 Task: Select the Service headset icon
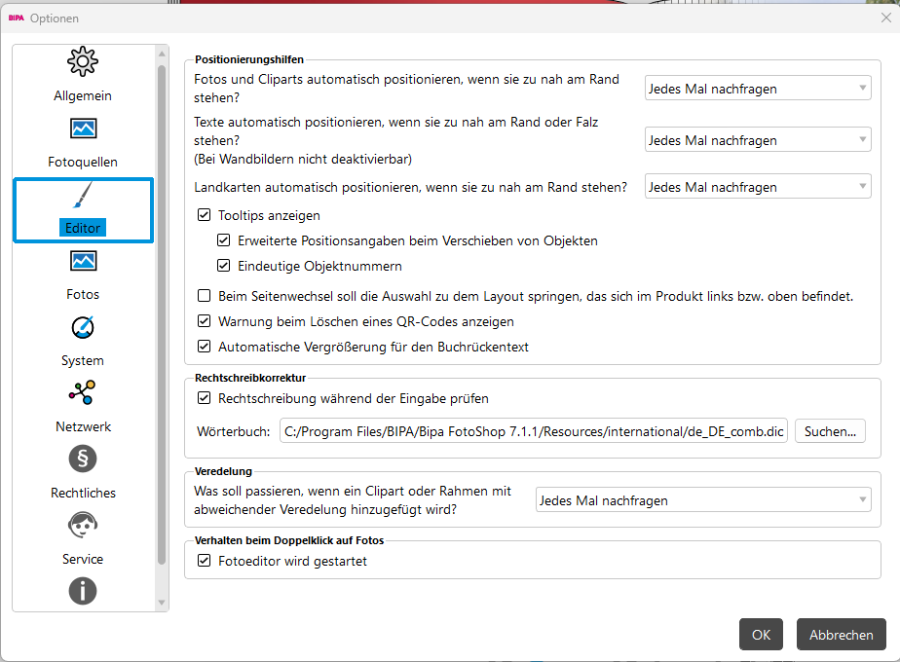tap(83, 525)
